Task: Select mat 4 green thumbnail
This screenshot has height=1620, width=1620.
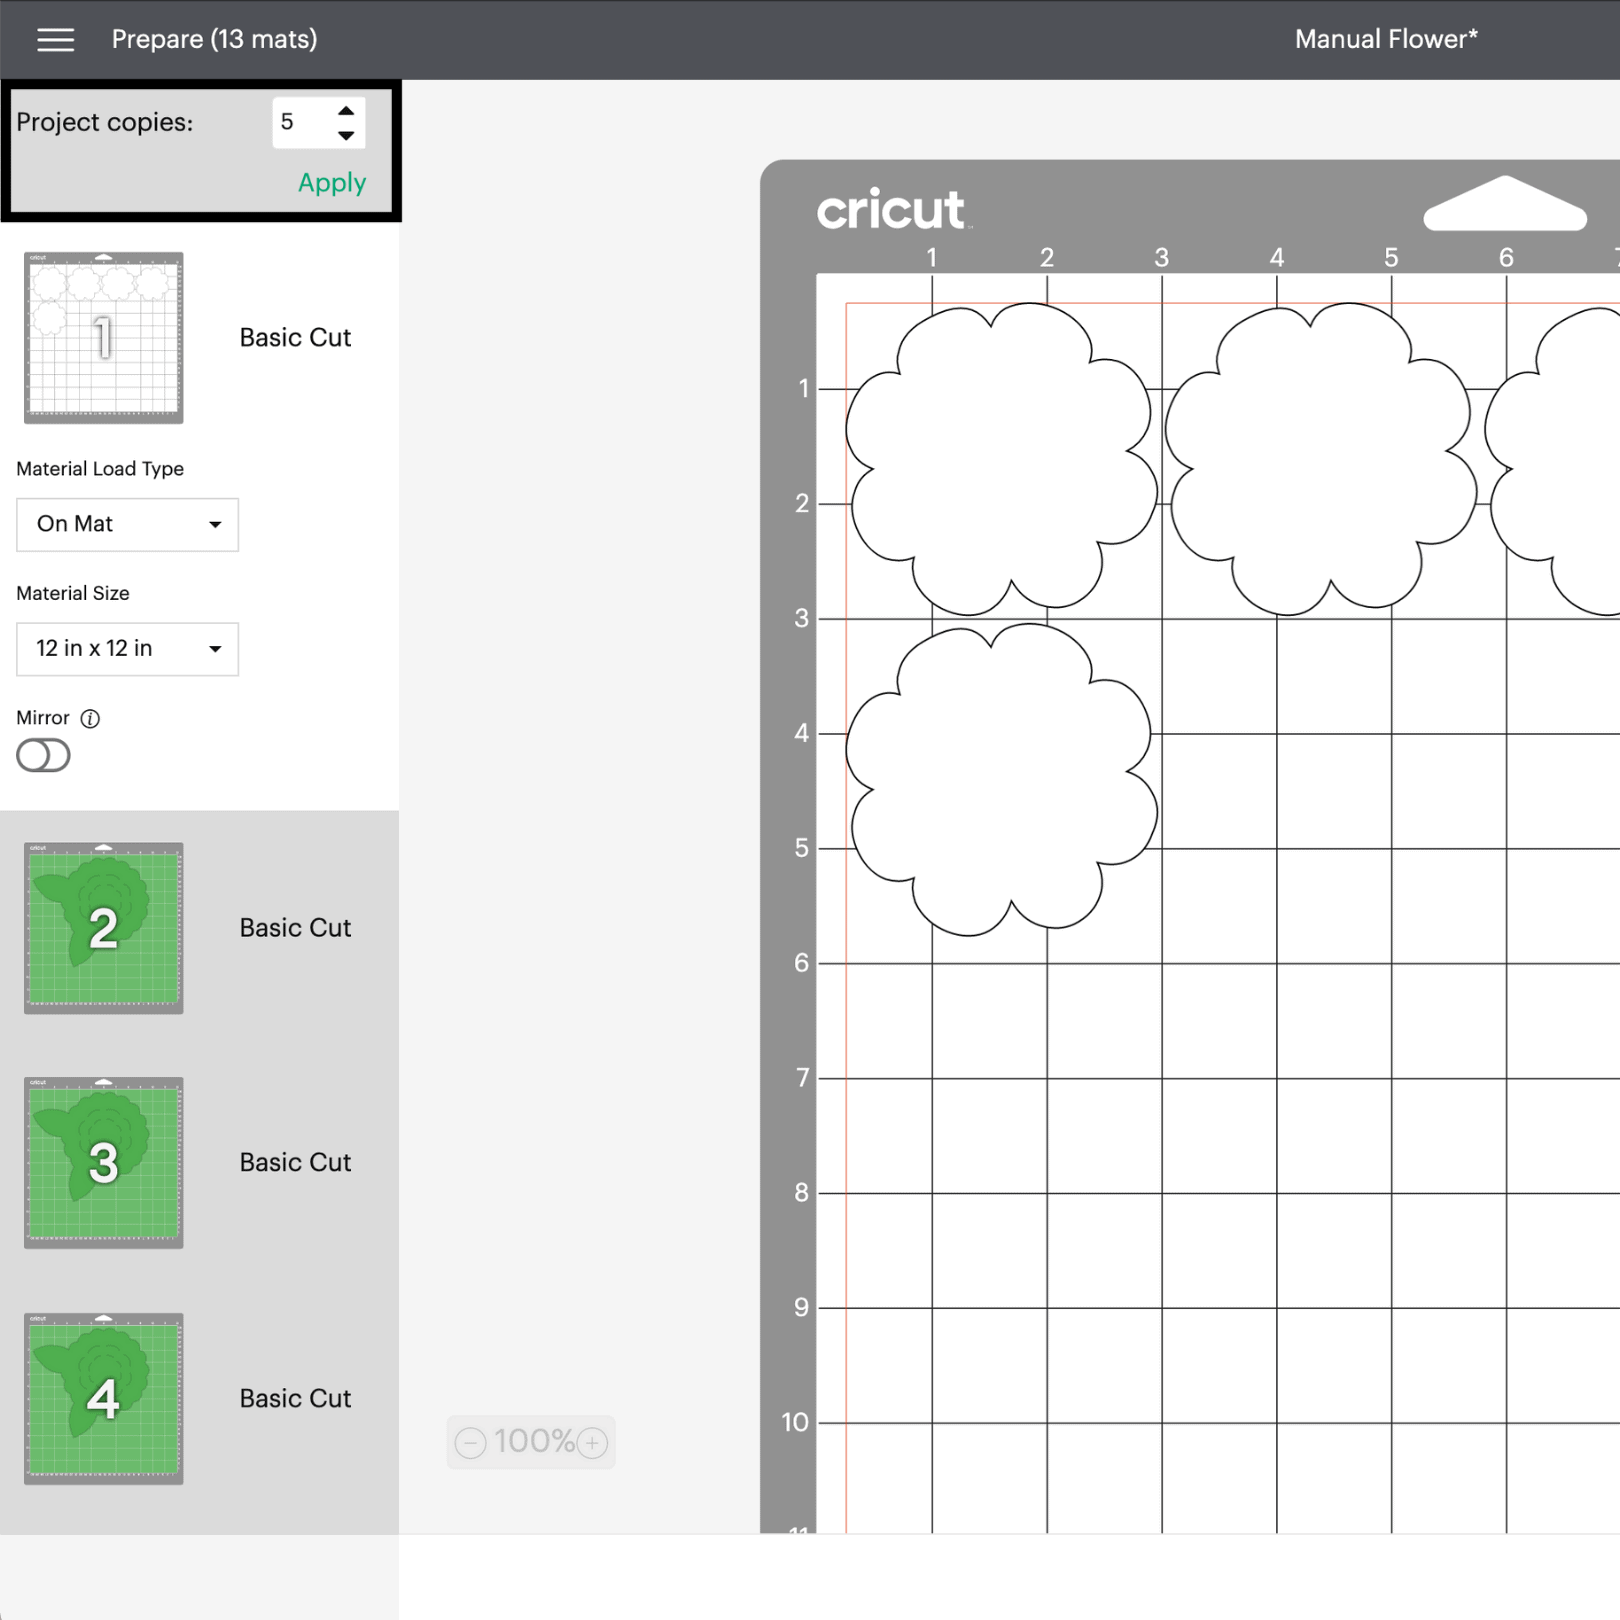Action: [x=103, y=1398]
